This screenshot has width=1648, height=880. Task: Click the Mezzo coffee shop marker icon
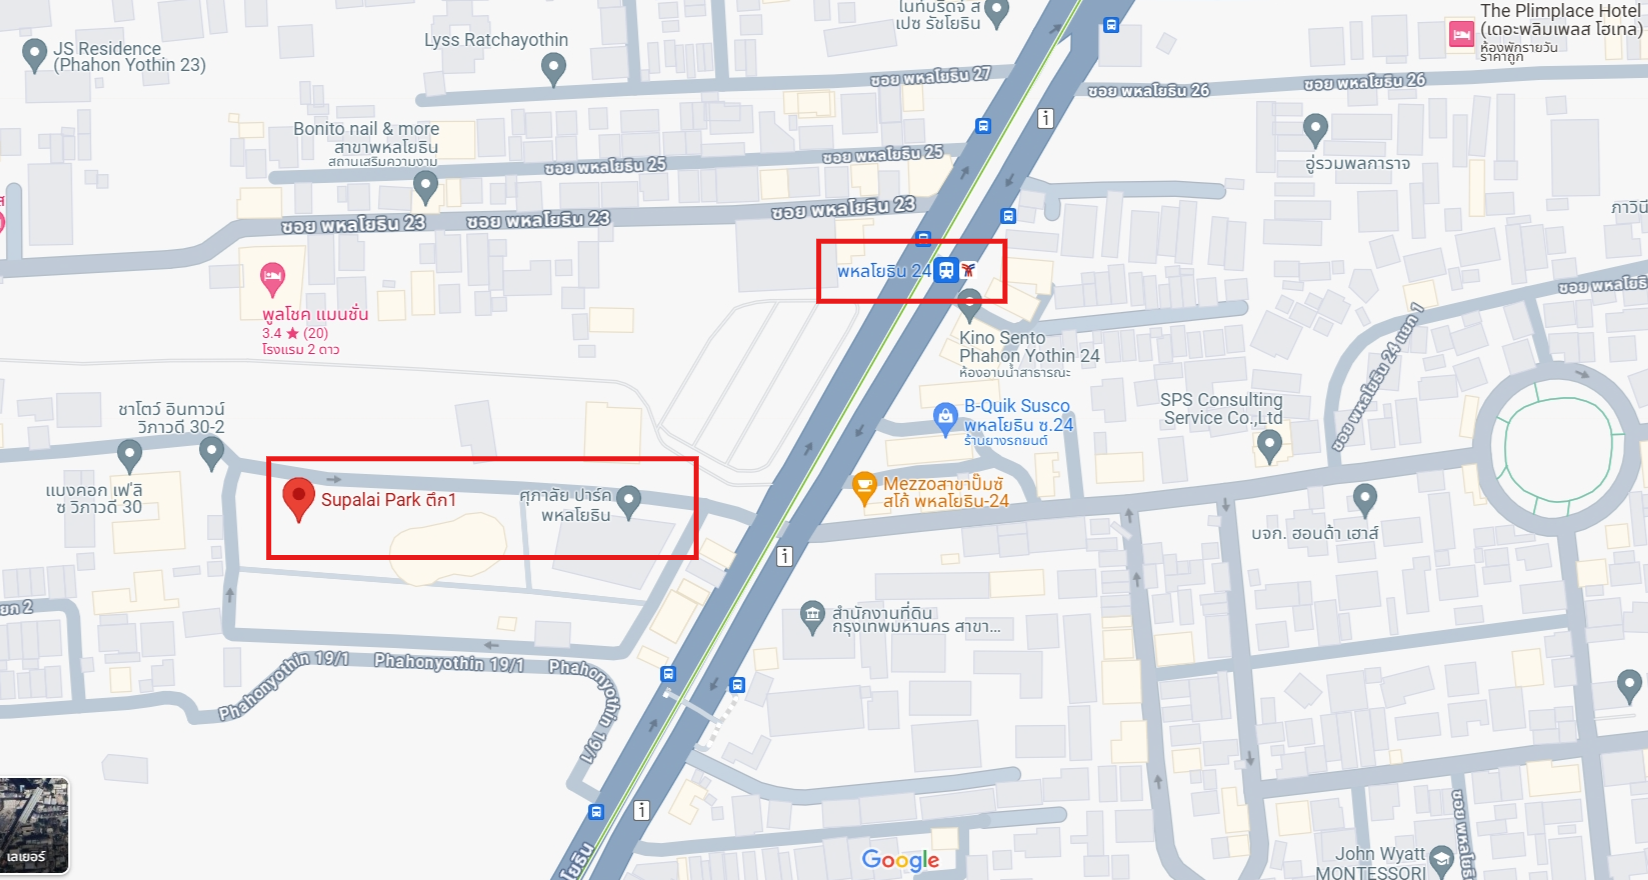point(864,490)
